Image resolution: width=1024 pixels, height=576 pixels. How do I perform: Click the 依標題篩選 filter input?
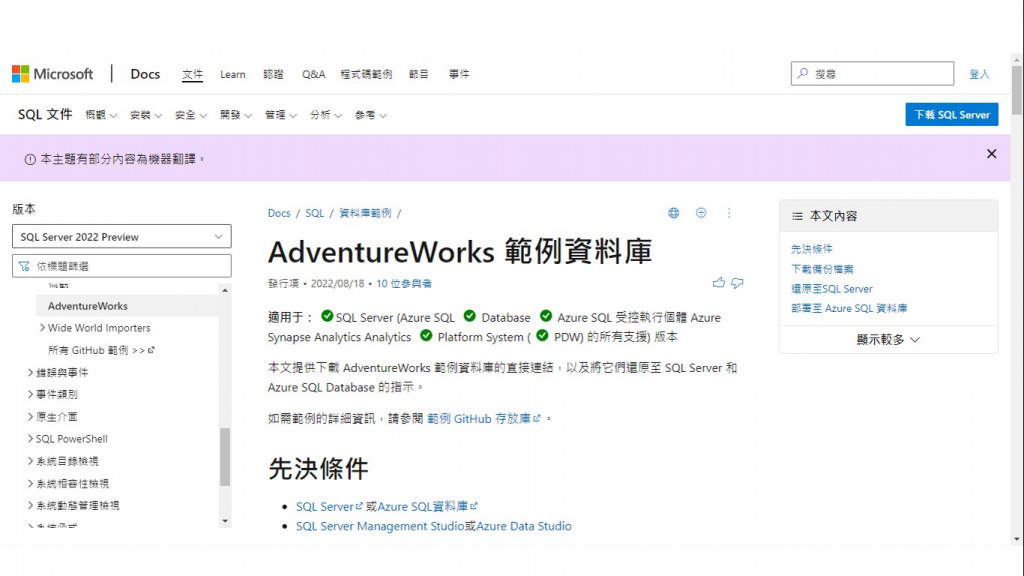point(121,266)
